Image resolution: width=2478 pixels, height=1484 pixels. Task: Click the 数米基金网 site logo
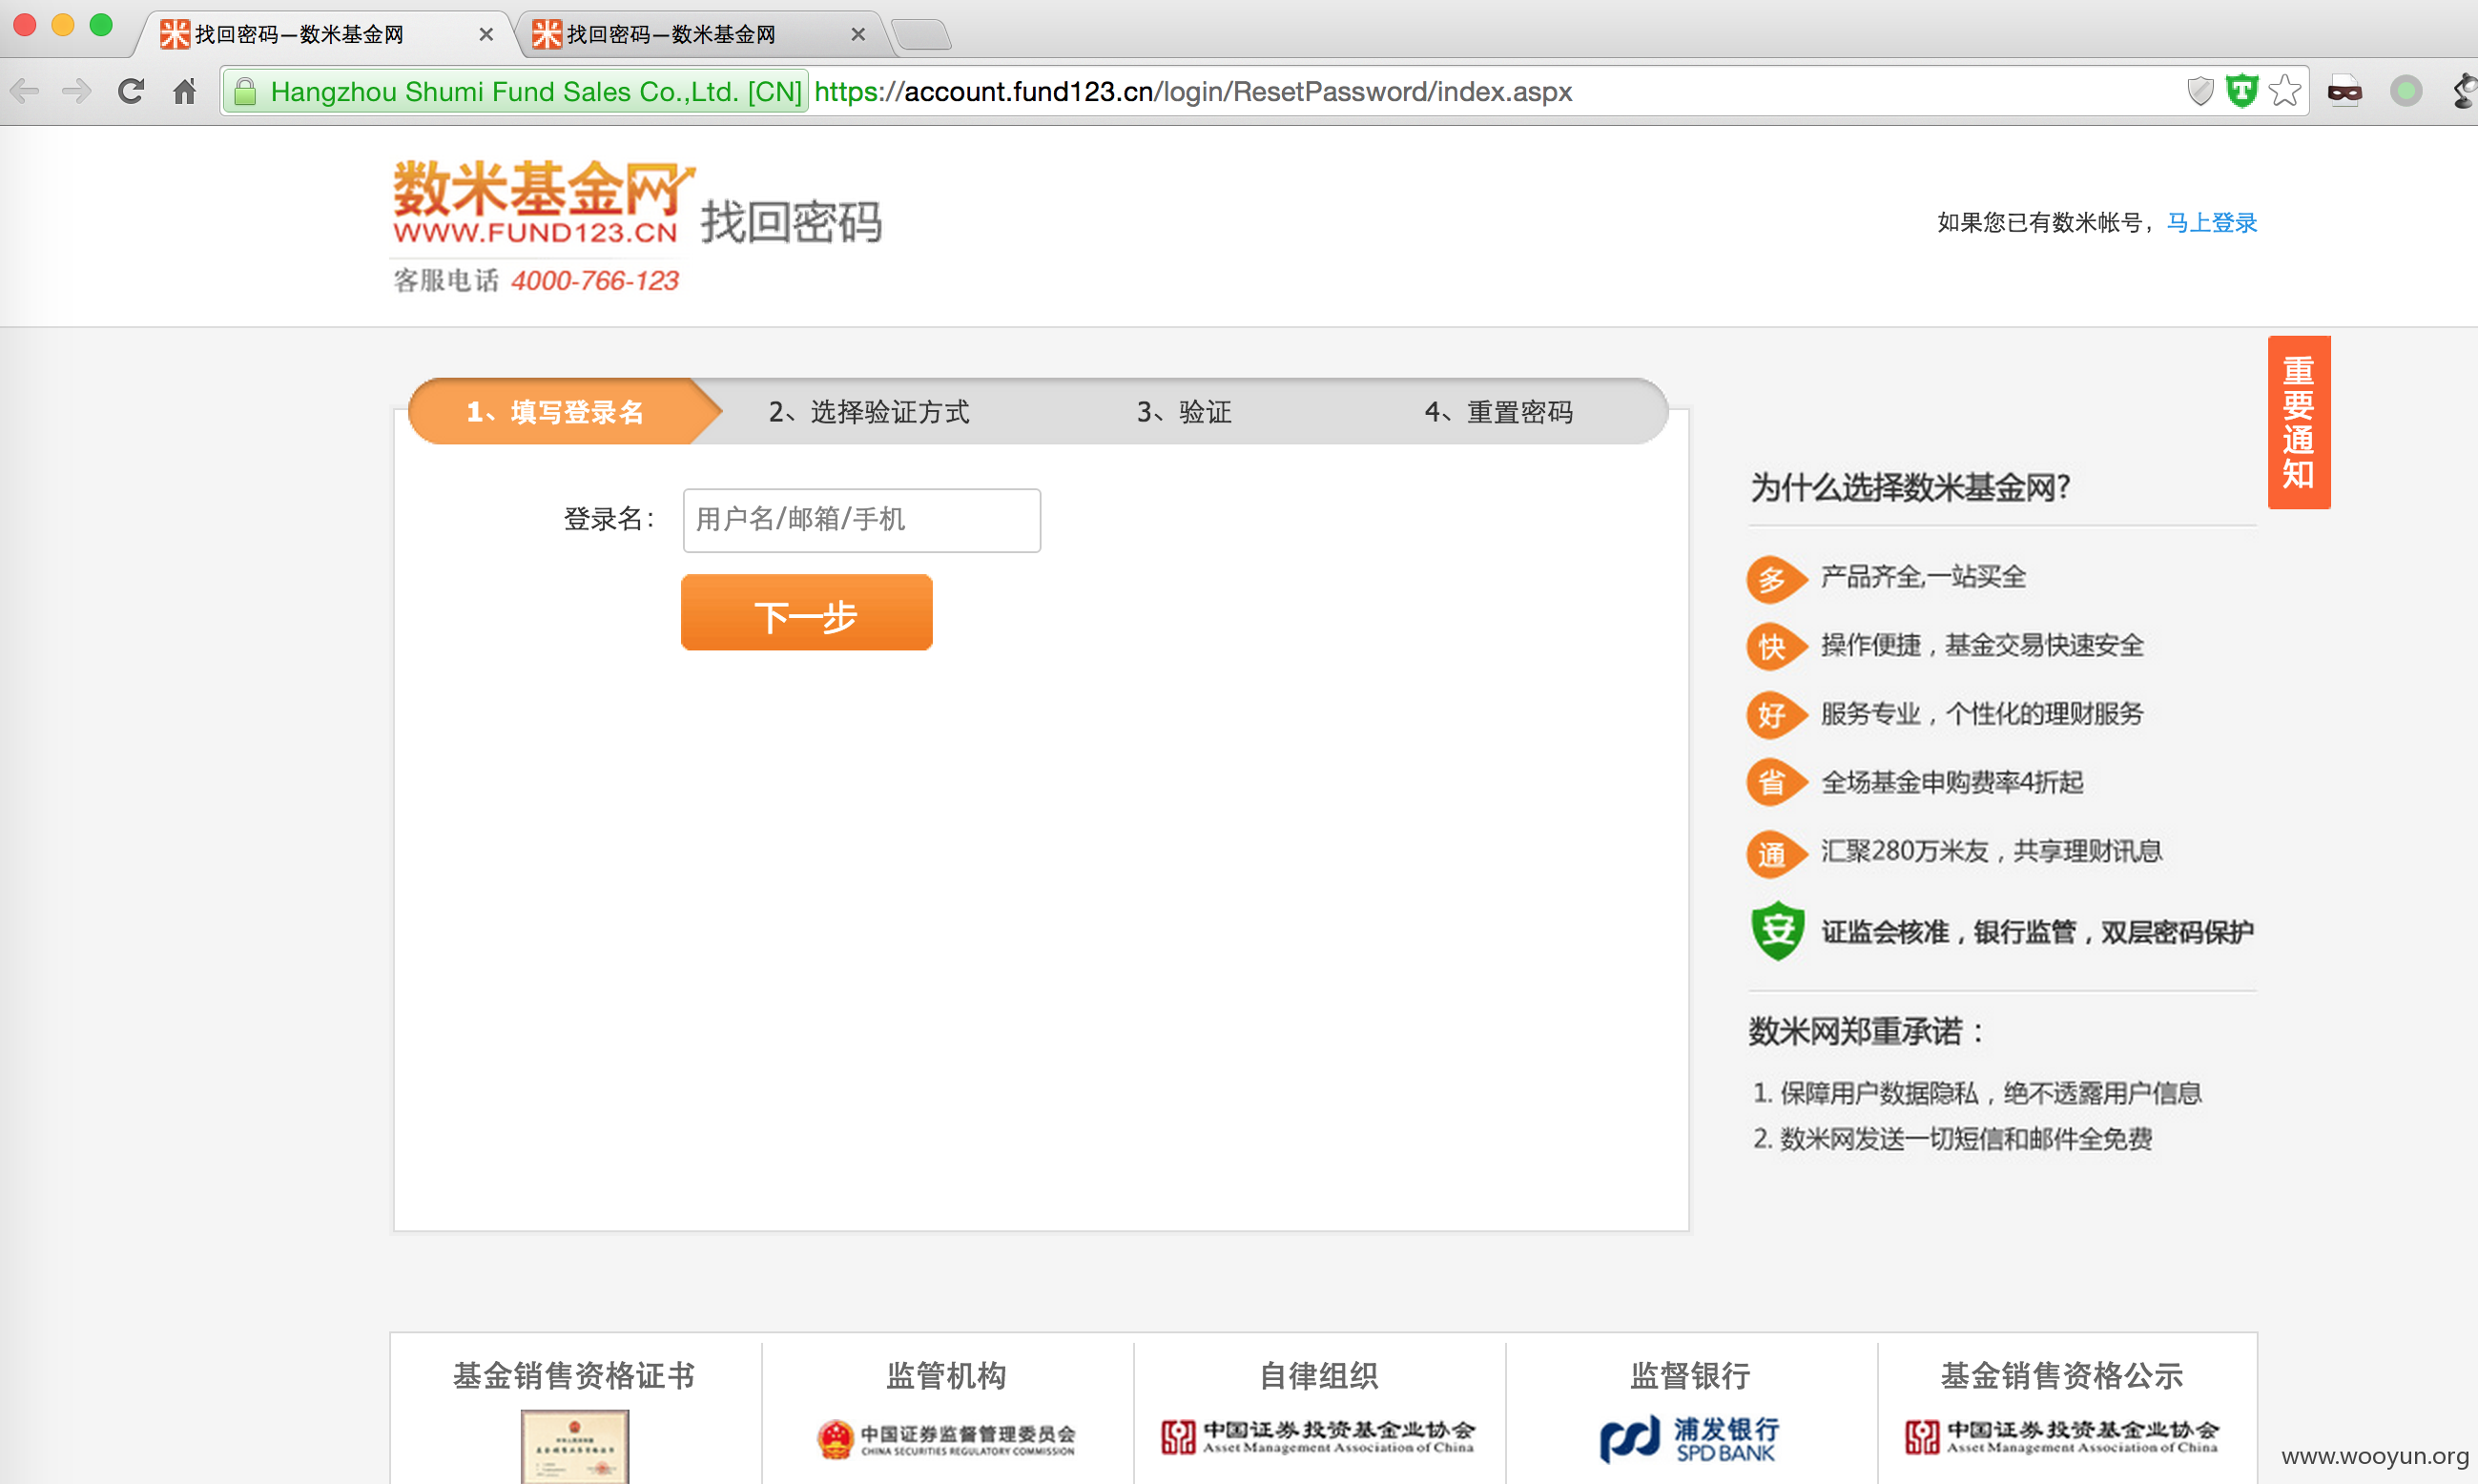coord(543,203)
